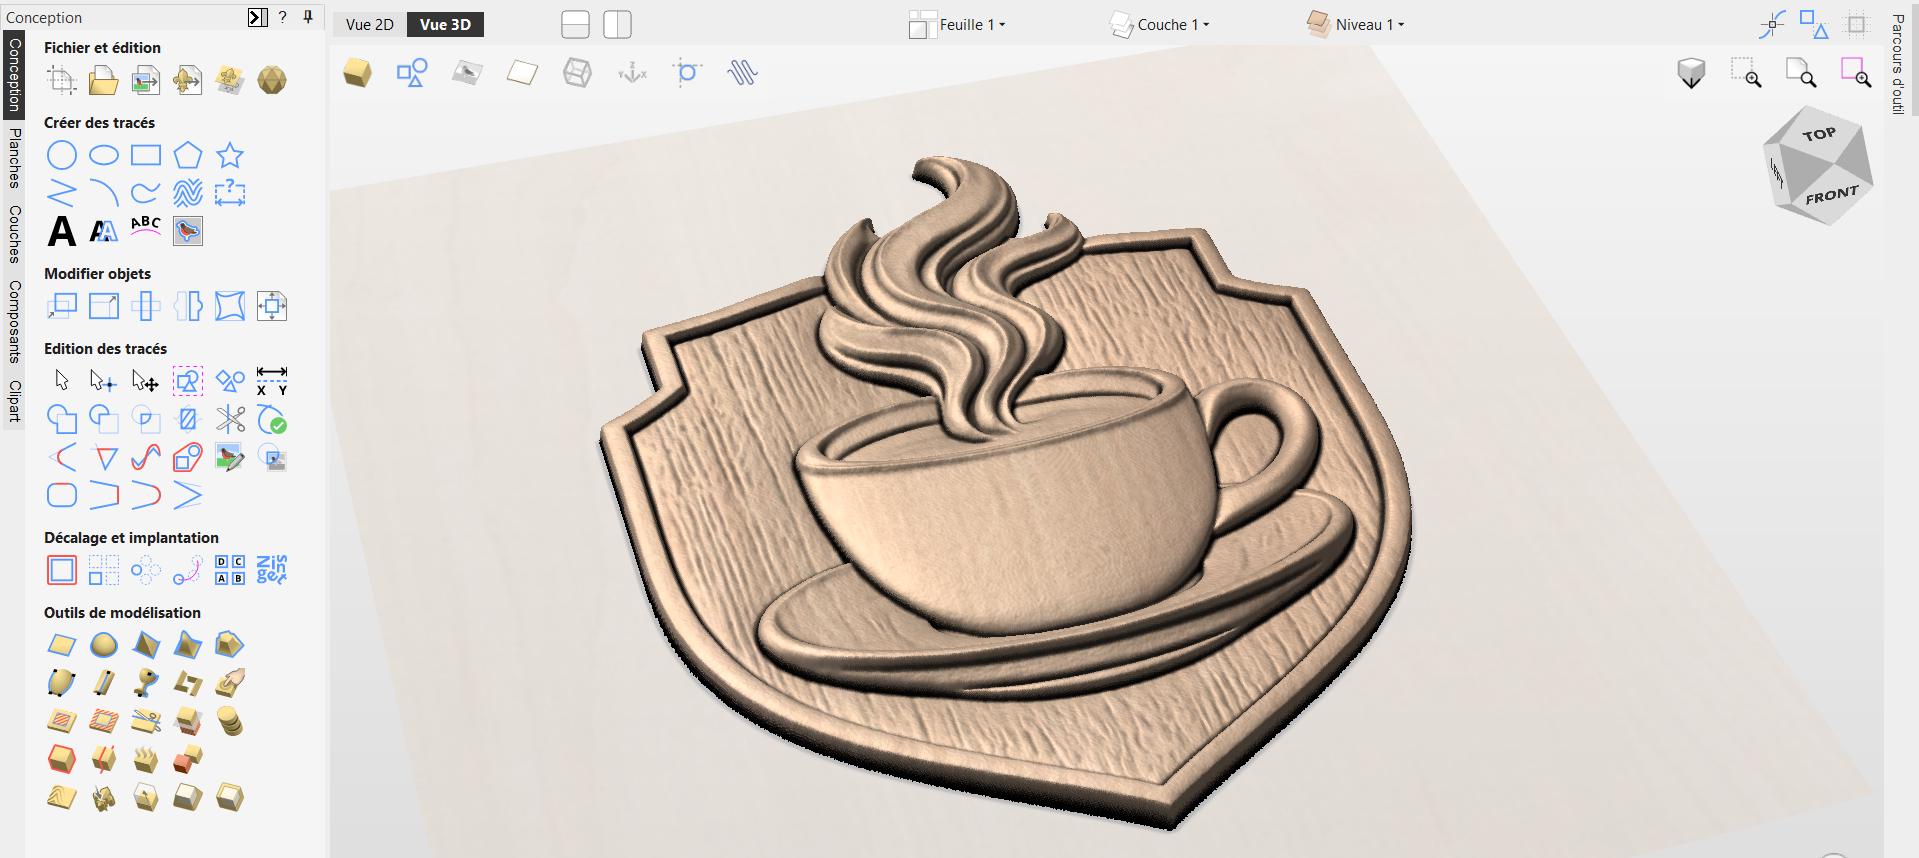The height and width of the screenshot is (858, 1919).
Task: Click the golden faceted sphere icon
Action: pyautogui.click(x=272, y=80)
